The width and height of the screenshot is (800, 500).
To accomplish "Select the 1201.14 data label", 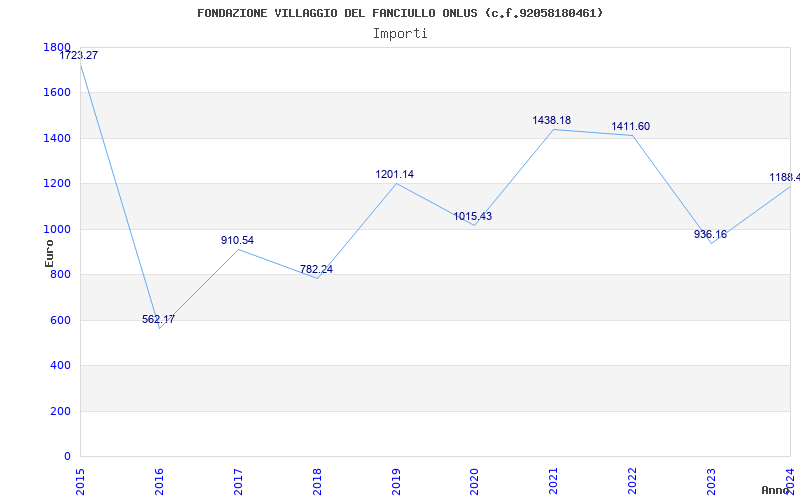I will click(x=394, y=174).
